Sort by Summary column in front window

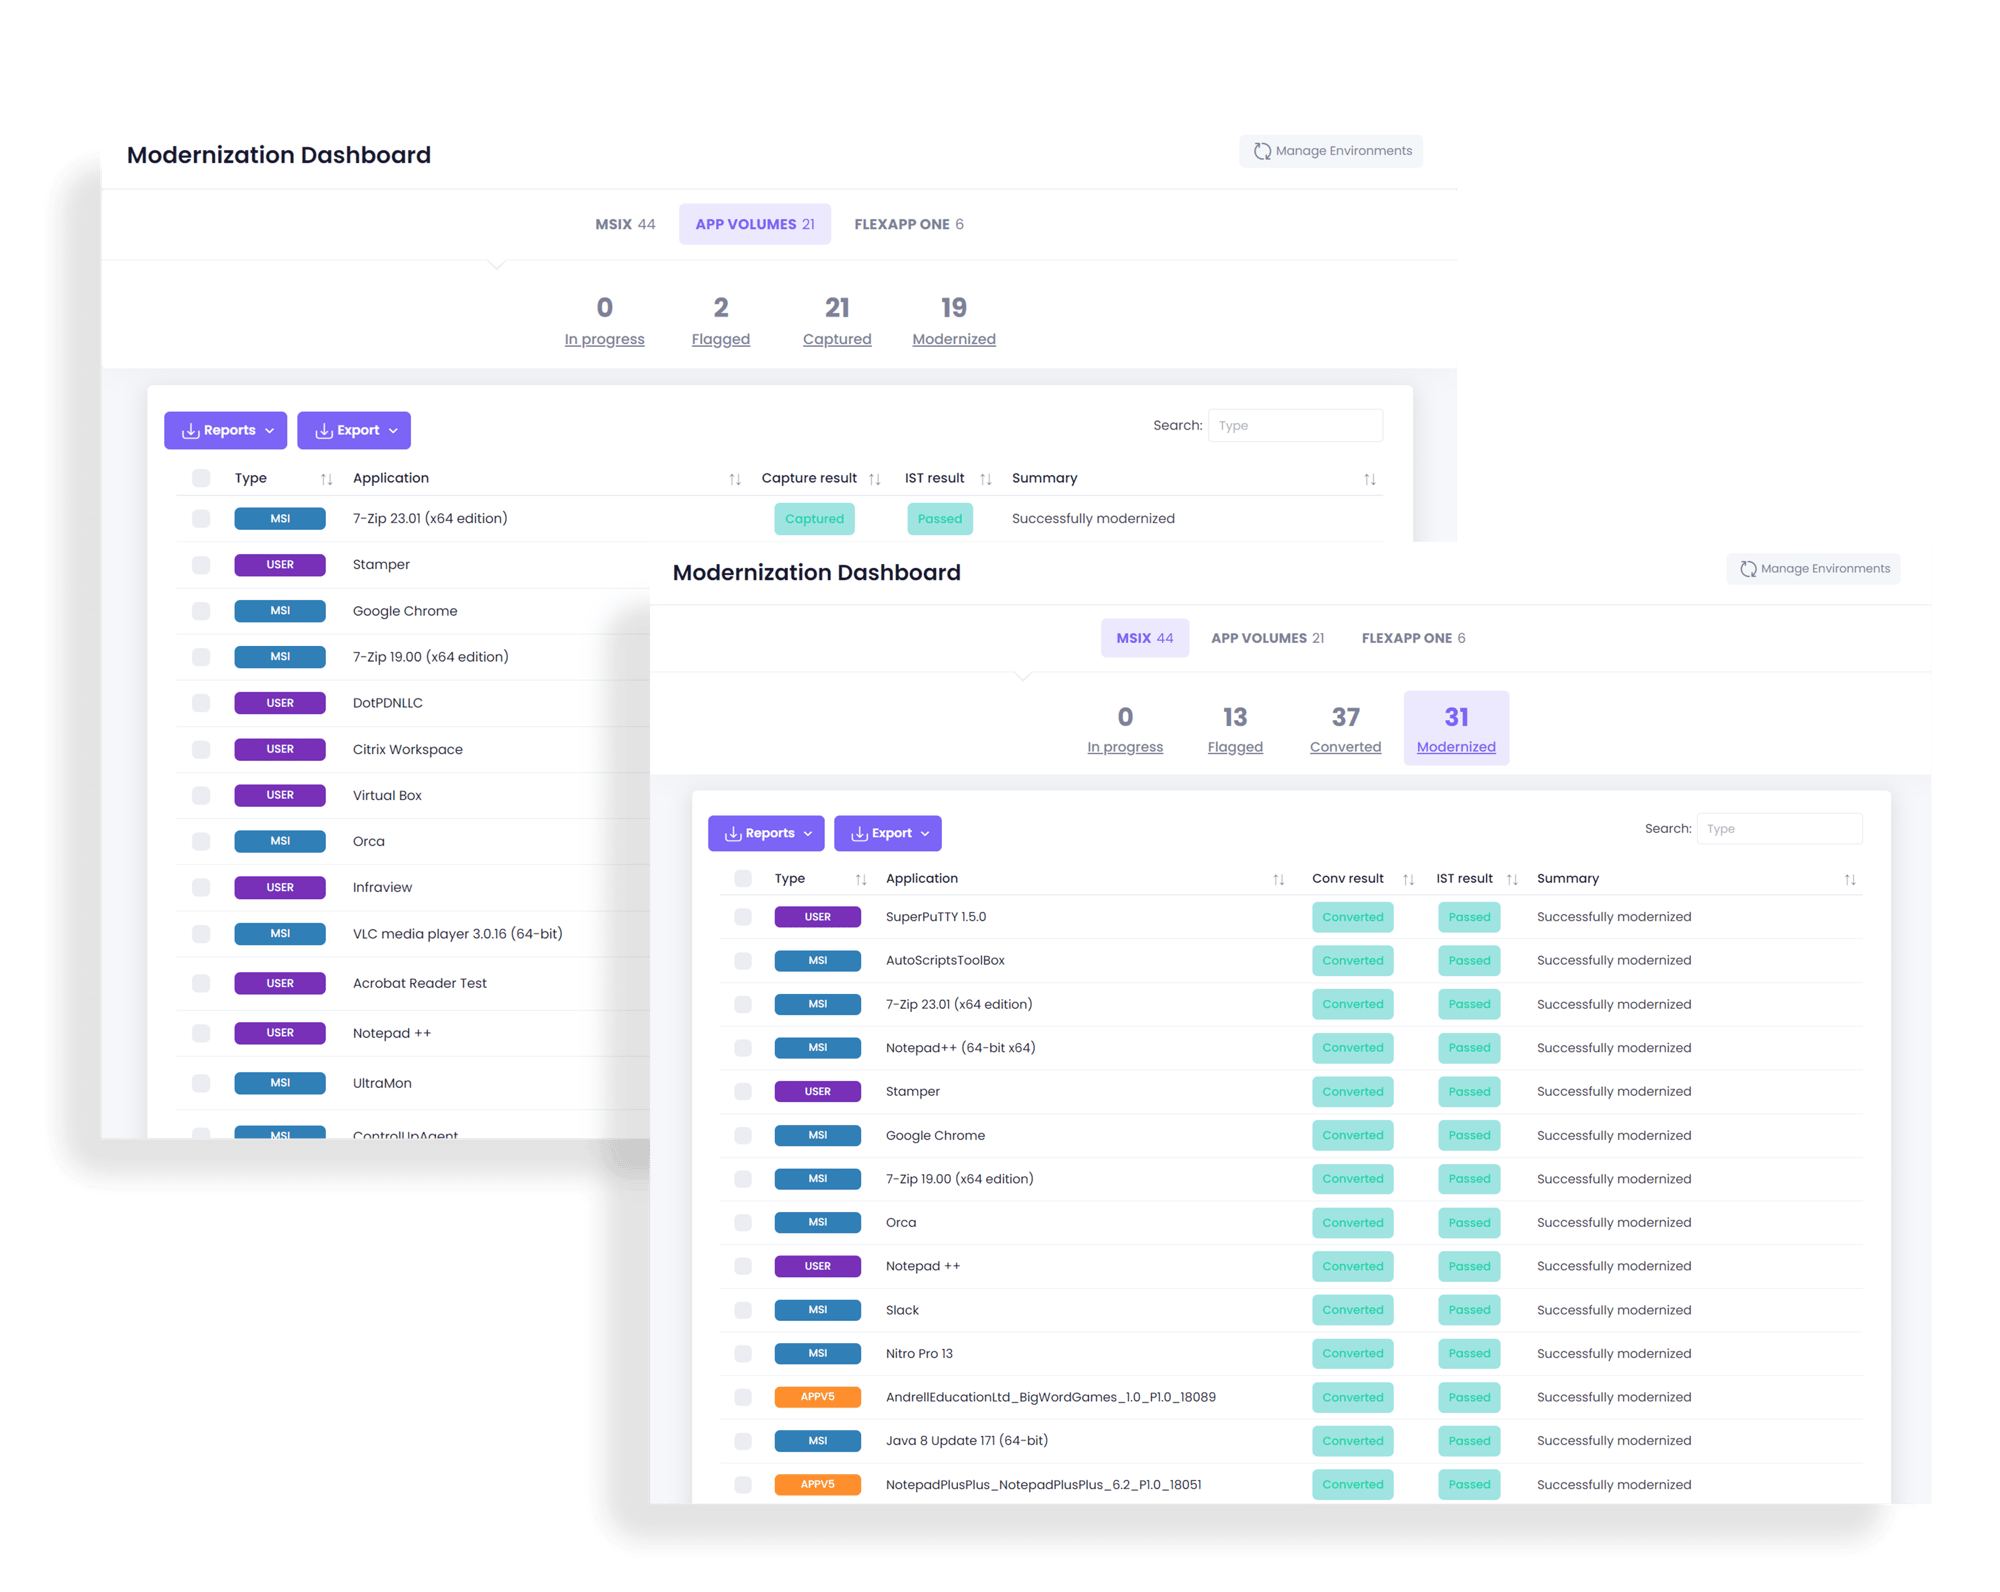[1851, 879]
